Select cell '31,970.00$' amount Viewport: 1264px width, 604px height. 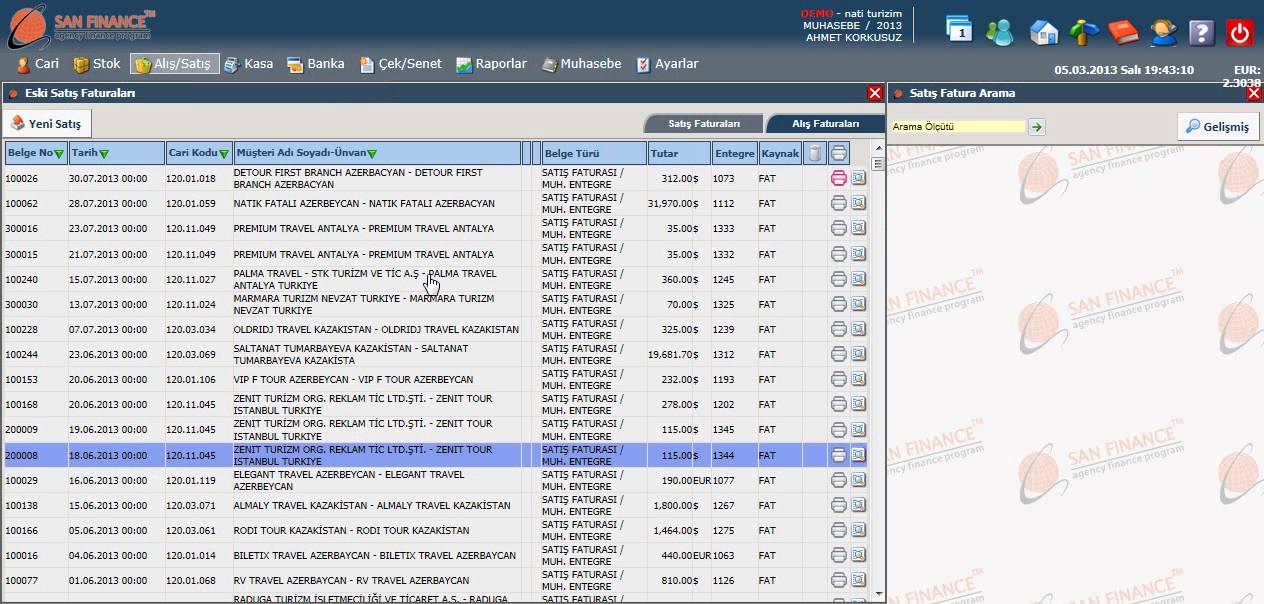pyautogui.click(x=673, y=203)
